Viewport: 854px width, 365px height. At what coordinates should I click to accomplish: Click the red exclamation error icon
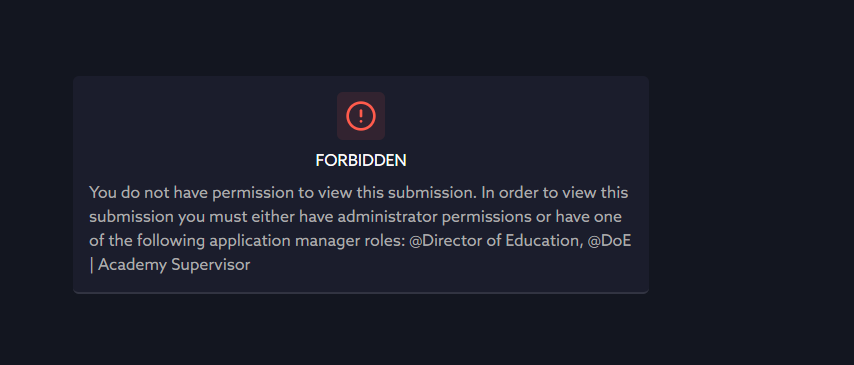361,116
